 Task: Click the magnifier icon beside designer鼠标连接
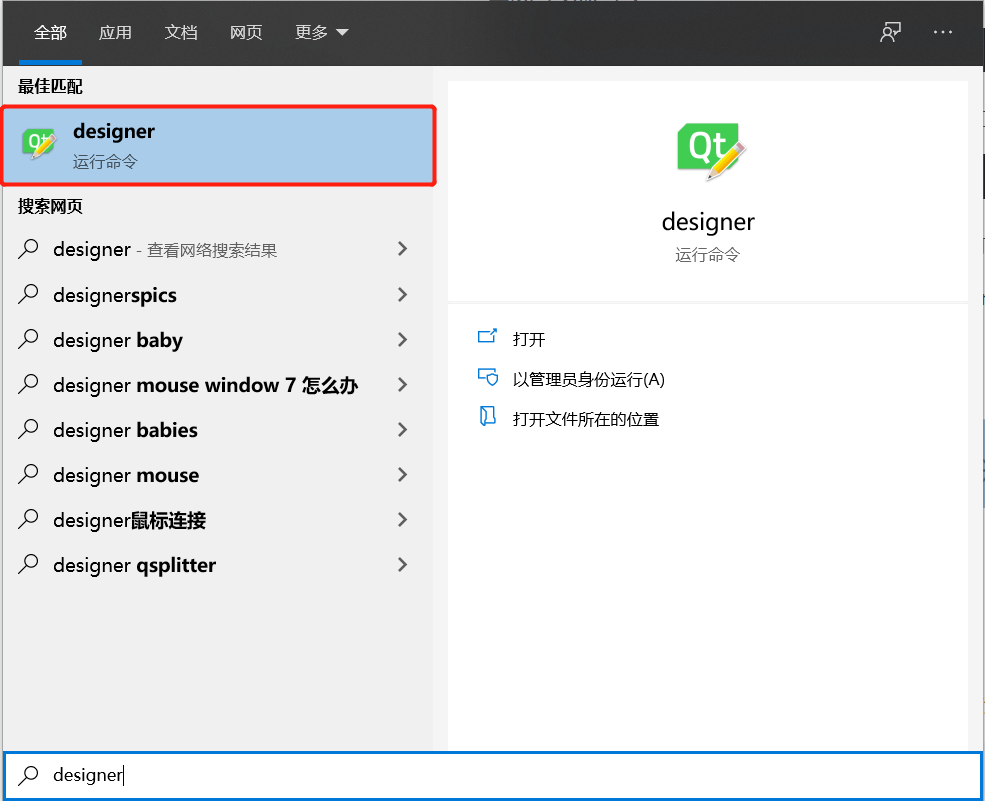(28, 520)
